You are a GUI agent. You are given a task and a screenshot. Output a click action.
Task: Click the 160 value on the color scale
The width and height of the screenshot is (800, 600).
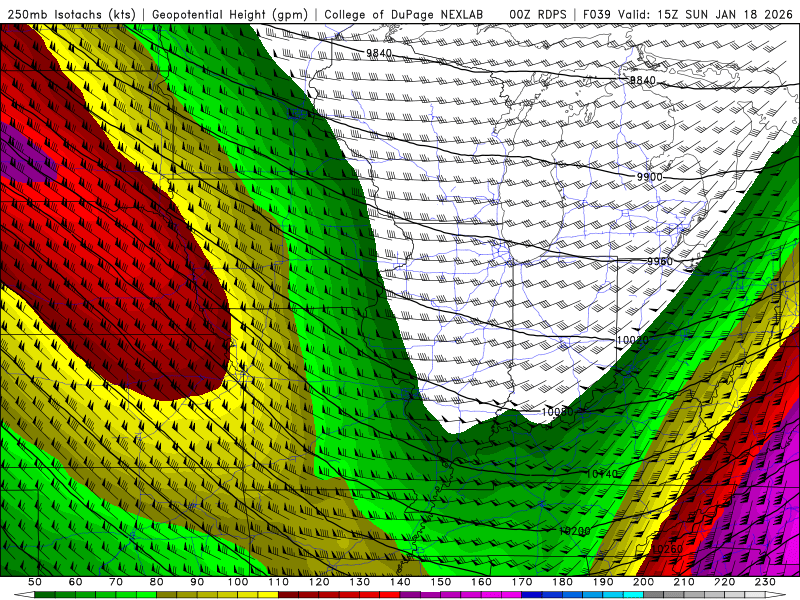tap(481, 582)
